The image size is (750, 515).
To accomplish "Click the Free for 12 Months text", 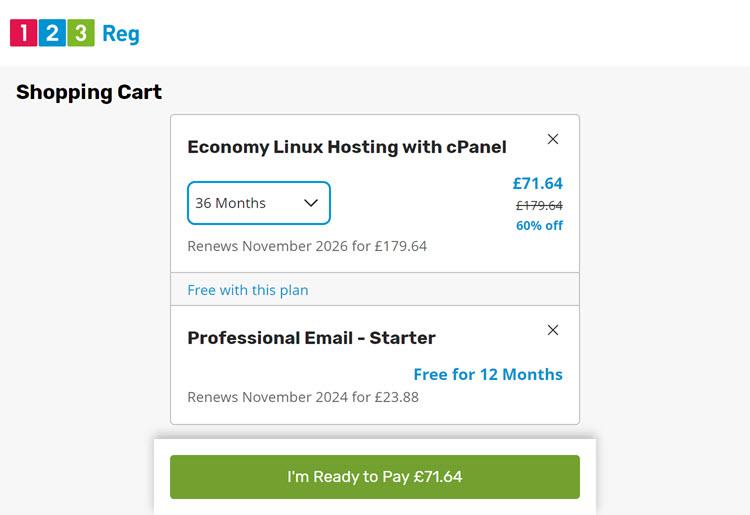I will 488,374.
